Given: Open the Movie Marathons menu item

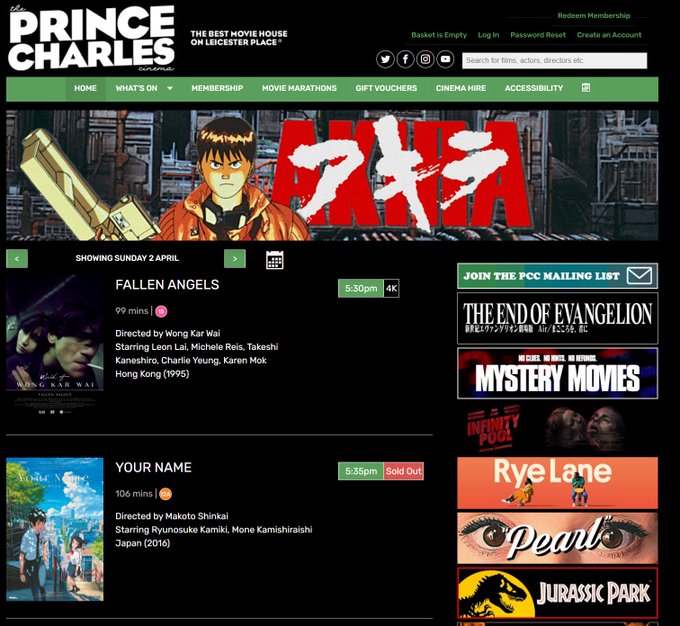Looking at the screenshot, I should 299,88.
